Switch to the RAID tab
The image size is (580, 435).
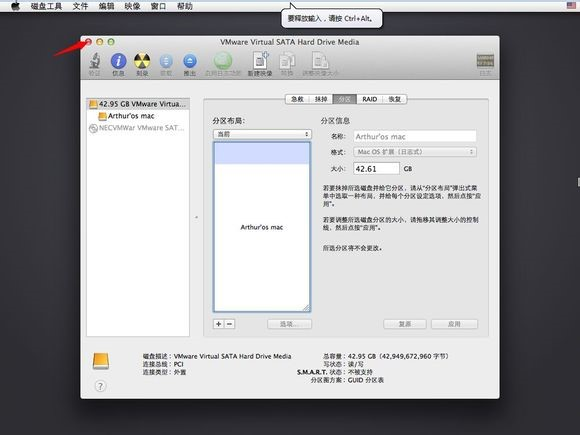coord(370,99)
